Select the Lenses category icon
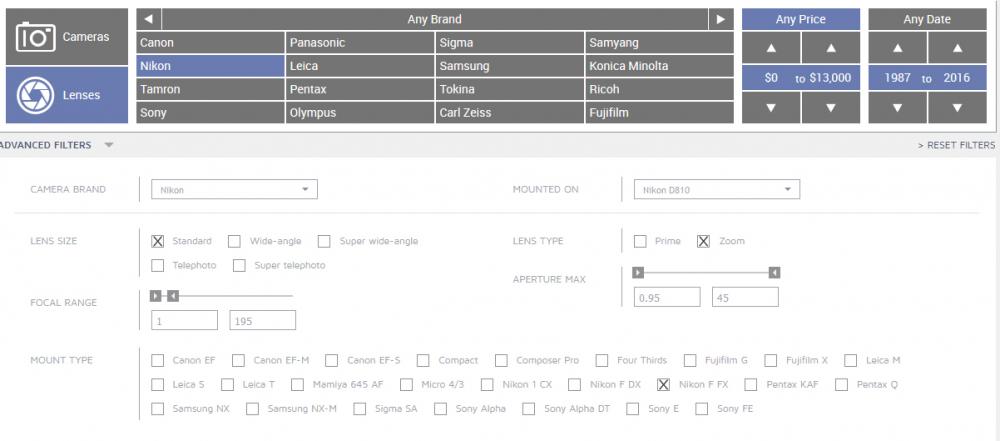The height and width of the screenshot is (441, 1000). (35, 95)
